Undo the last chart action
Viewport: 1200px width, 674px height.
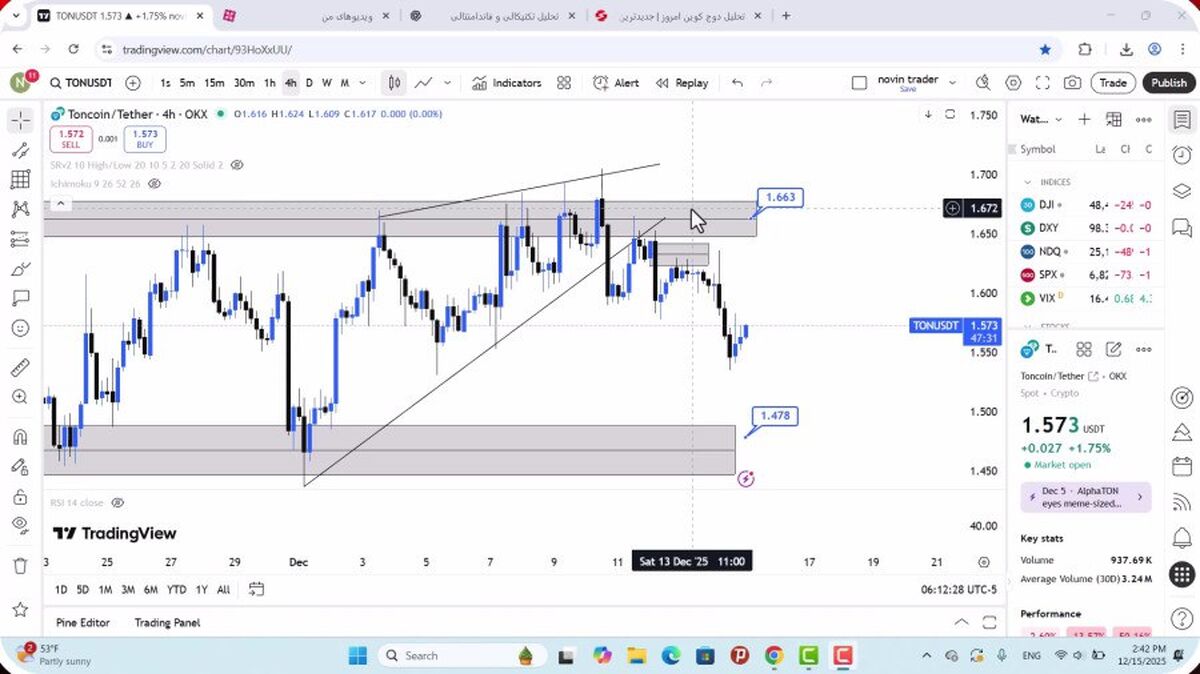tap(737, 83)
